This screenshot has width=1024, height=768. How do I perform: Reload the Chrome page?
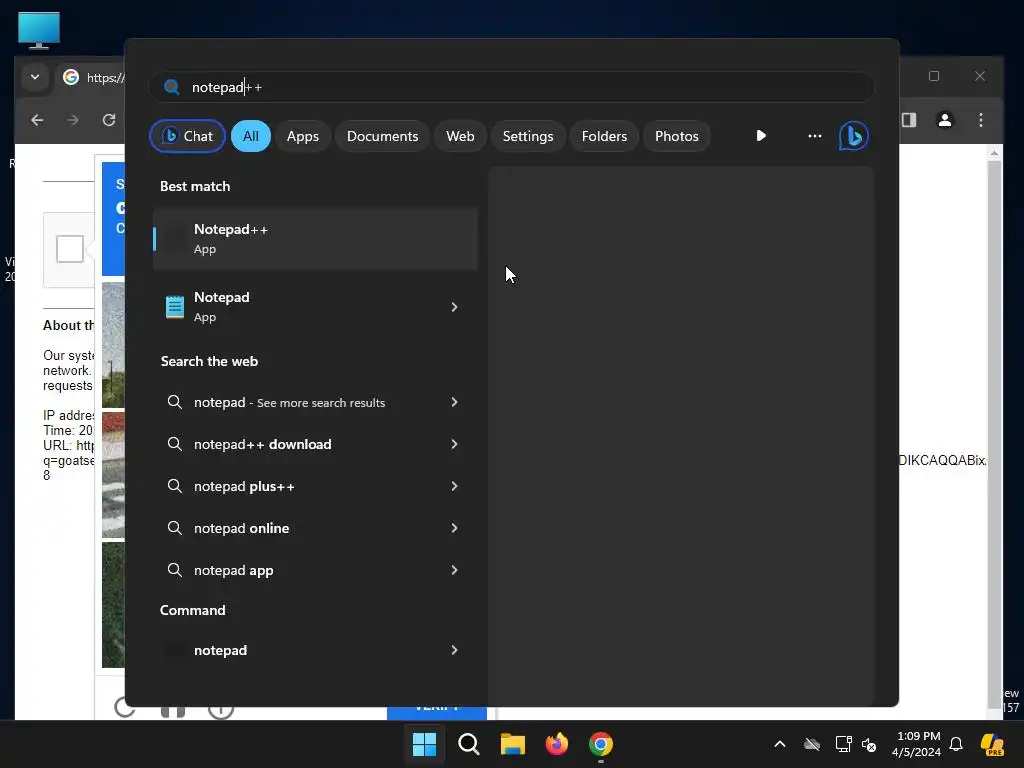[x=109, y=120]
